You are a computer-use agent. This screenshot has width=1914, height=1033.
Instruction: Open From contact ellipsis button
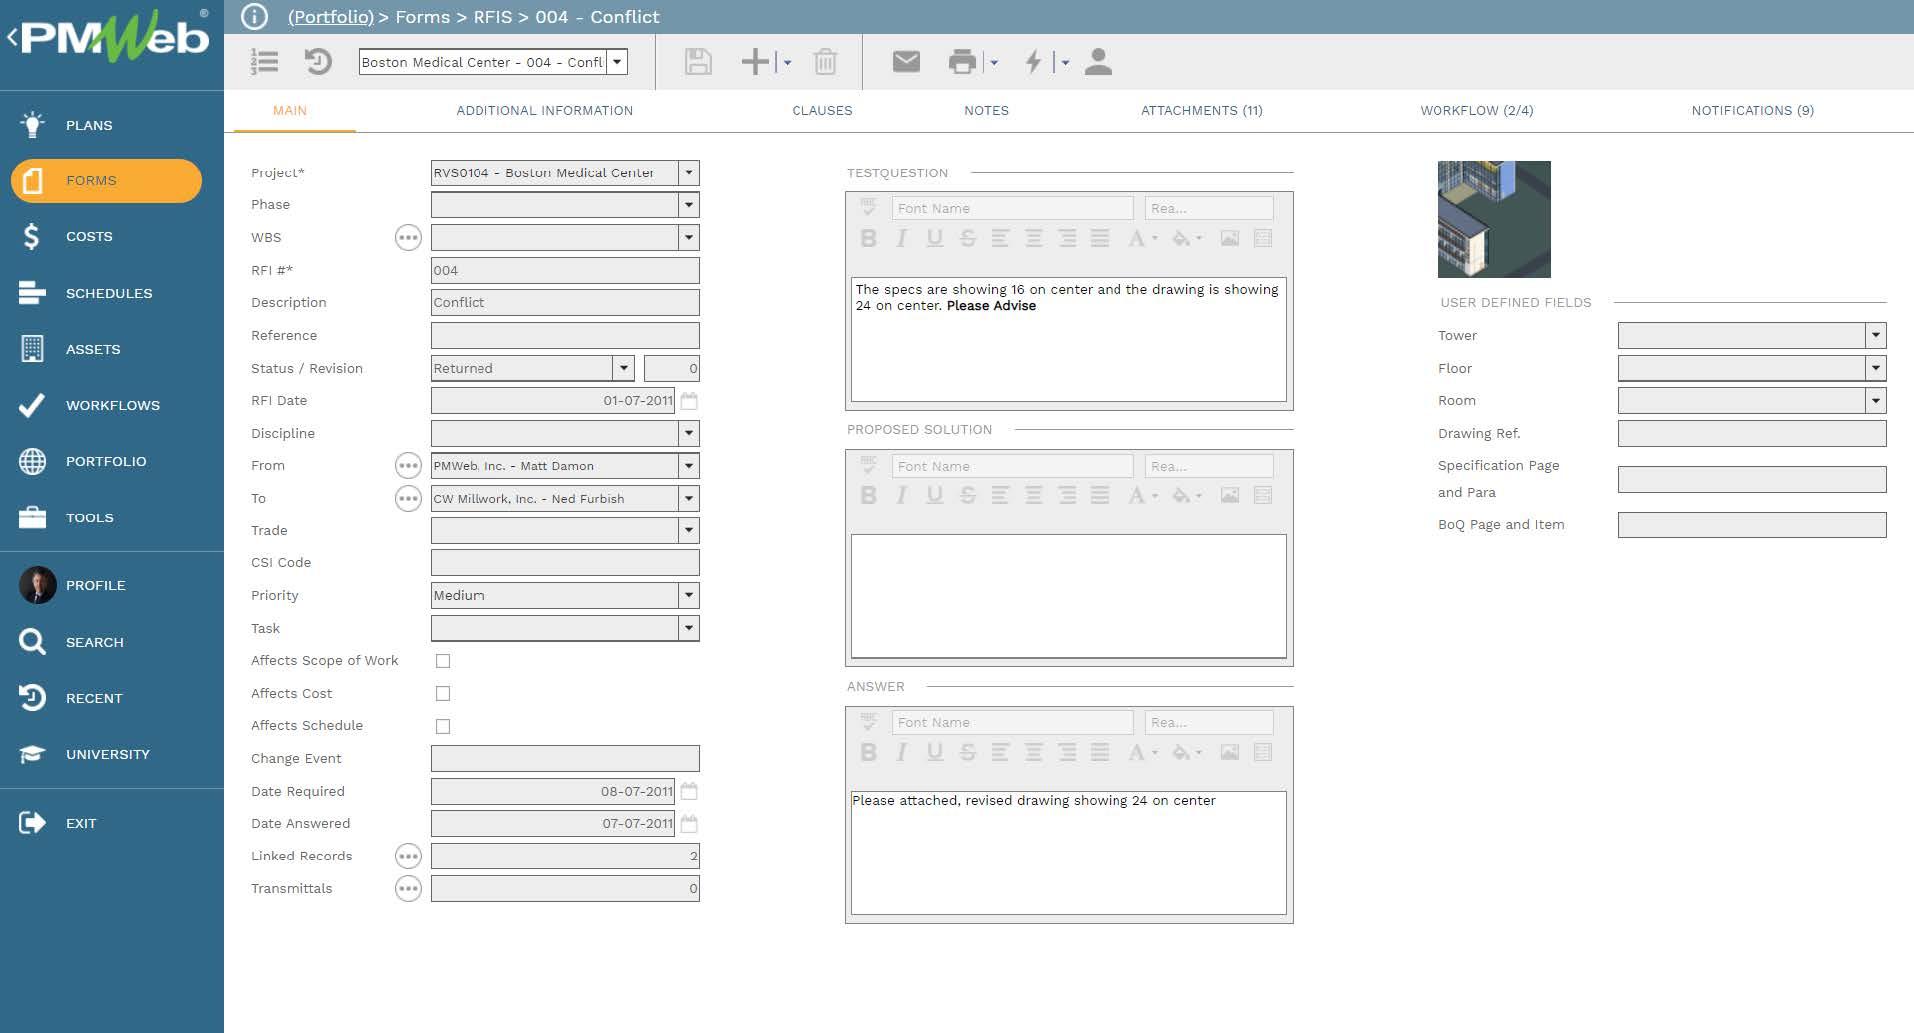[x=408, y=466]
